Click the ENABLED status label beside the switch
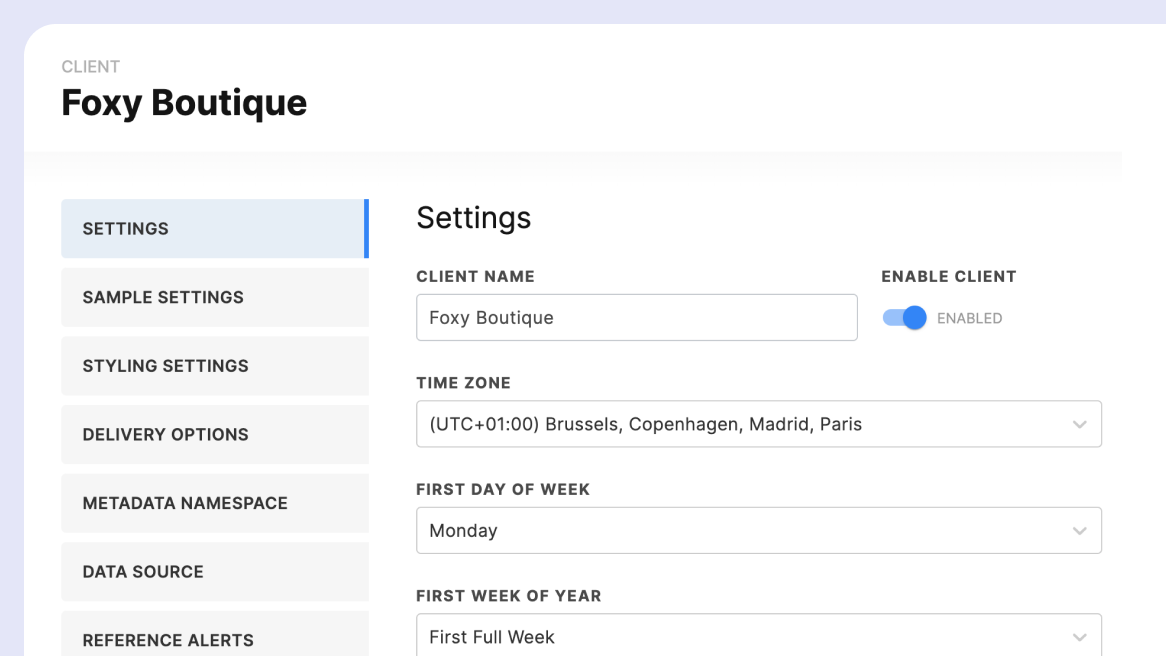 969,319
